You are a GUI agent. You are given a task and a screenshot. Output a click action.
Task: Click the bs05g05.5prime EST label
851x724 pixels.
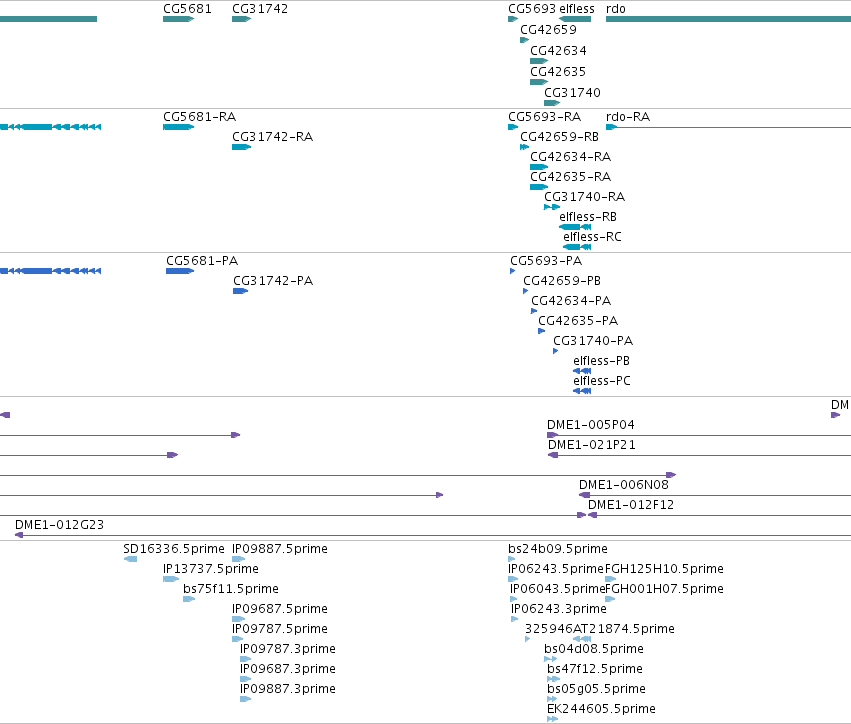pos(596,690)
